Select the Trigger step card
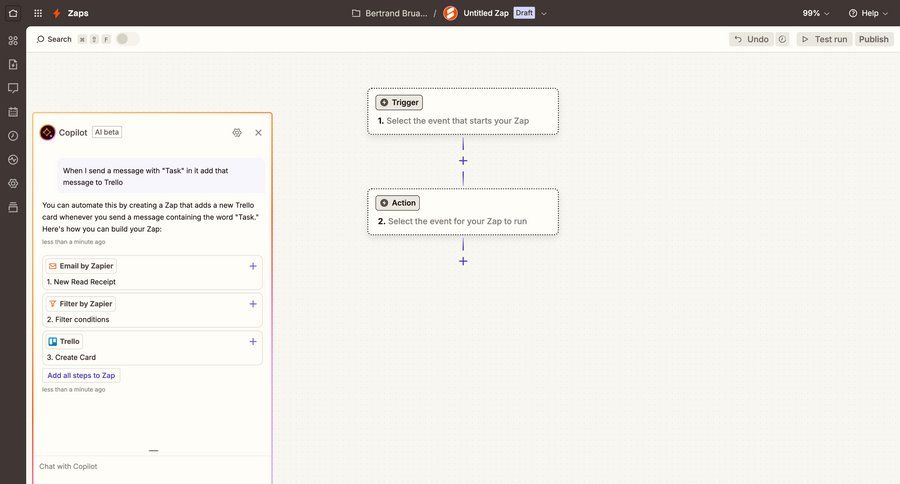The image size is (900, 484). pyautogui.click(x=463, y=111)
